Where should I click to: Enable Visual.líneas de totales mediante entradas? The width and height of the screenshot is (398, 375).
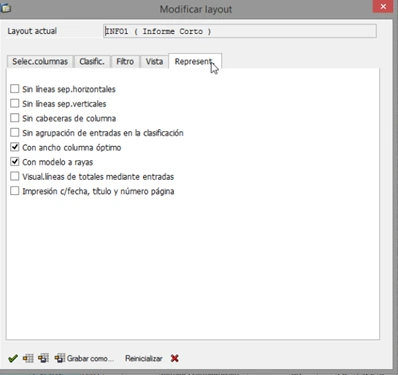coord(15,176)
